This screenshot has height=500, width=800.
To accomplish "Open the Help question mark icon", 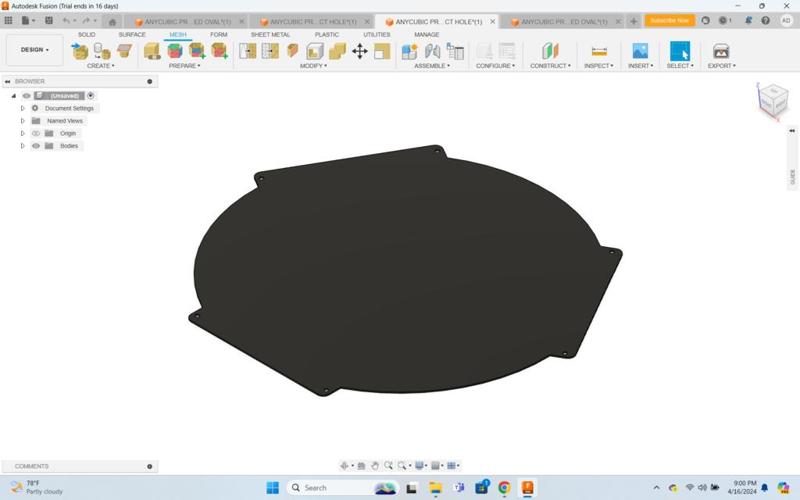I will click(765, 21).
